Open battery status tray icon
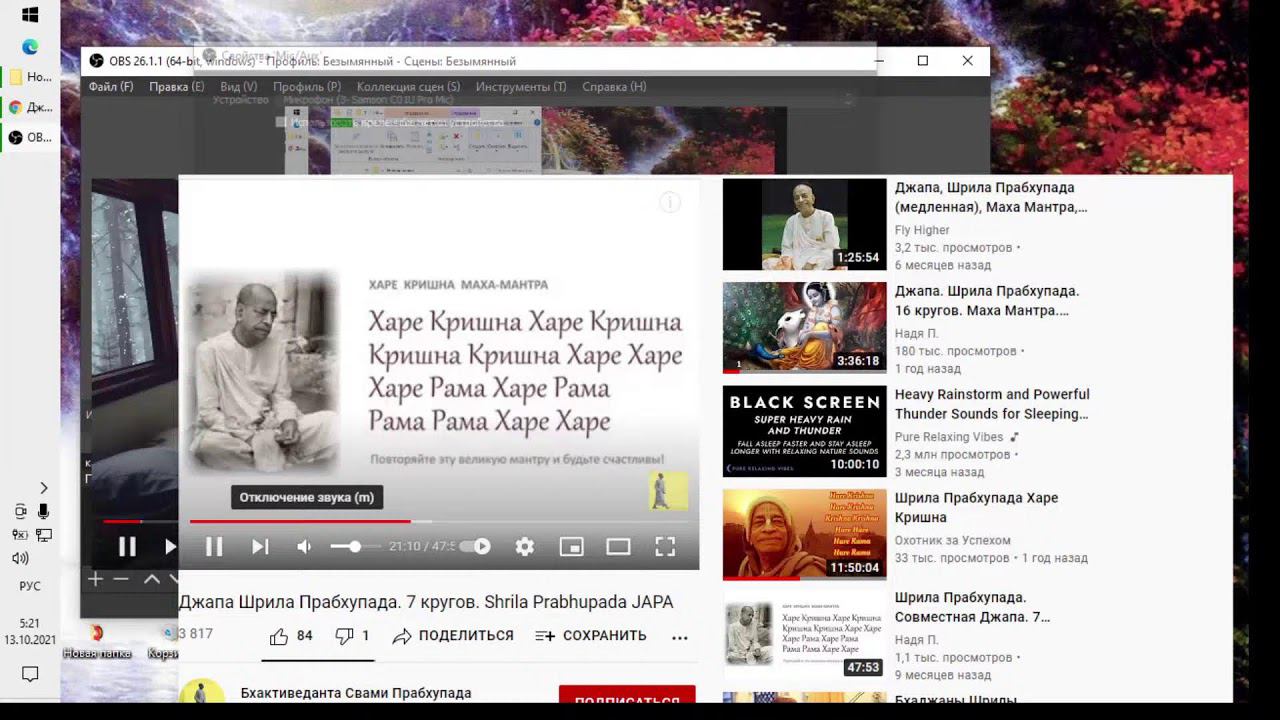The width and height of the screenshot is (1280, 720). [20, 535]
